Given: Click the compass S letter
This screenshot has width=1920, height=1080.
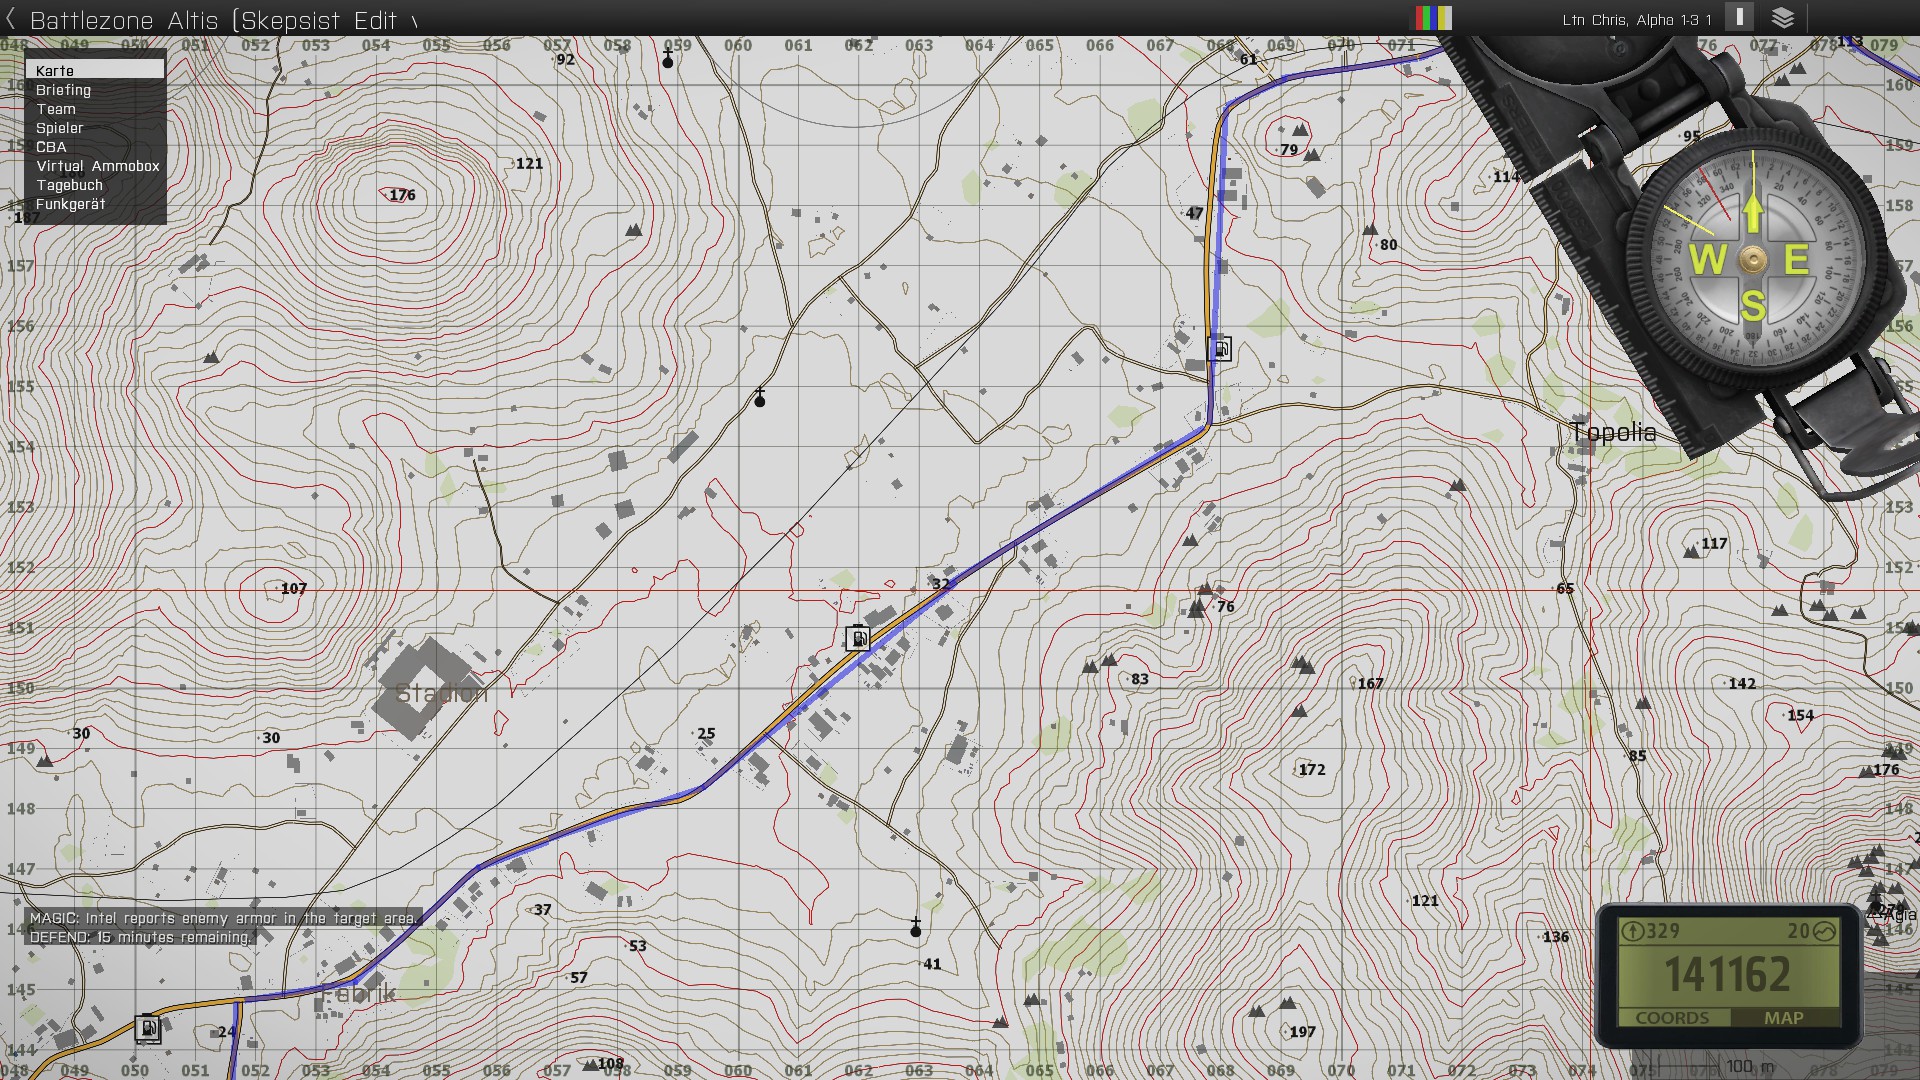Looking at the screenshot, I should pos(1752,305).
